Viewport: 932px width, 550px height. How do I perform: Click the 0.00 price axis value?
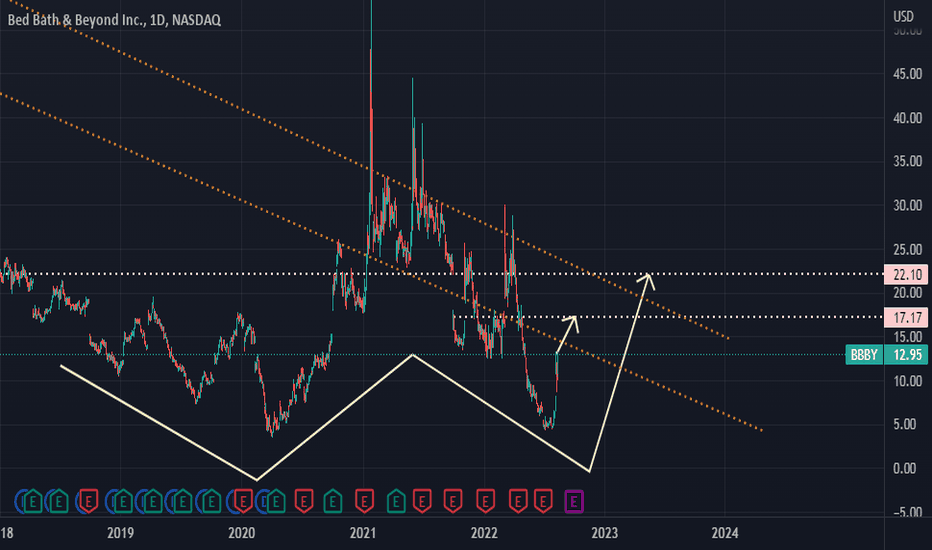(x=905, y=468)
